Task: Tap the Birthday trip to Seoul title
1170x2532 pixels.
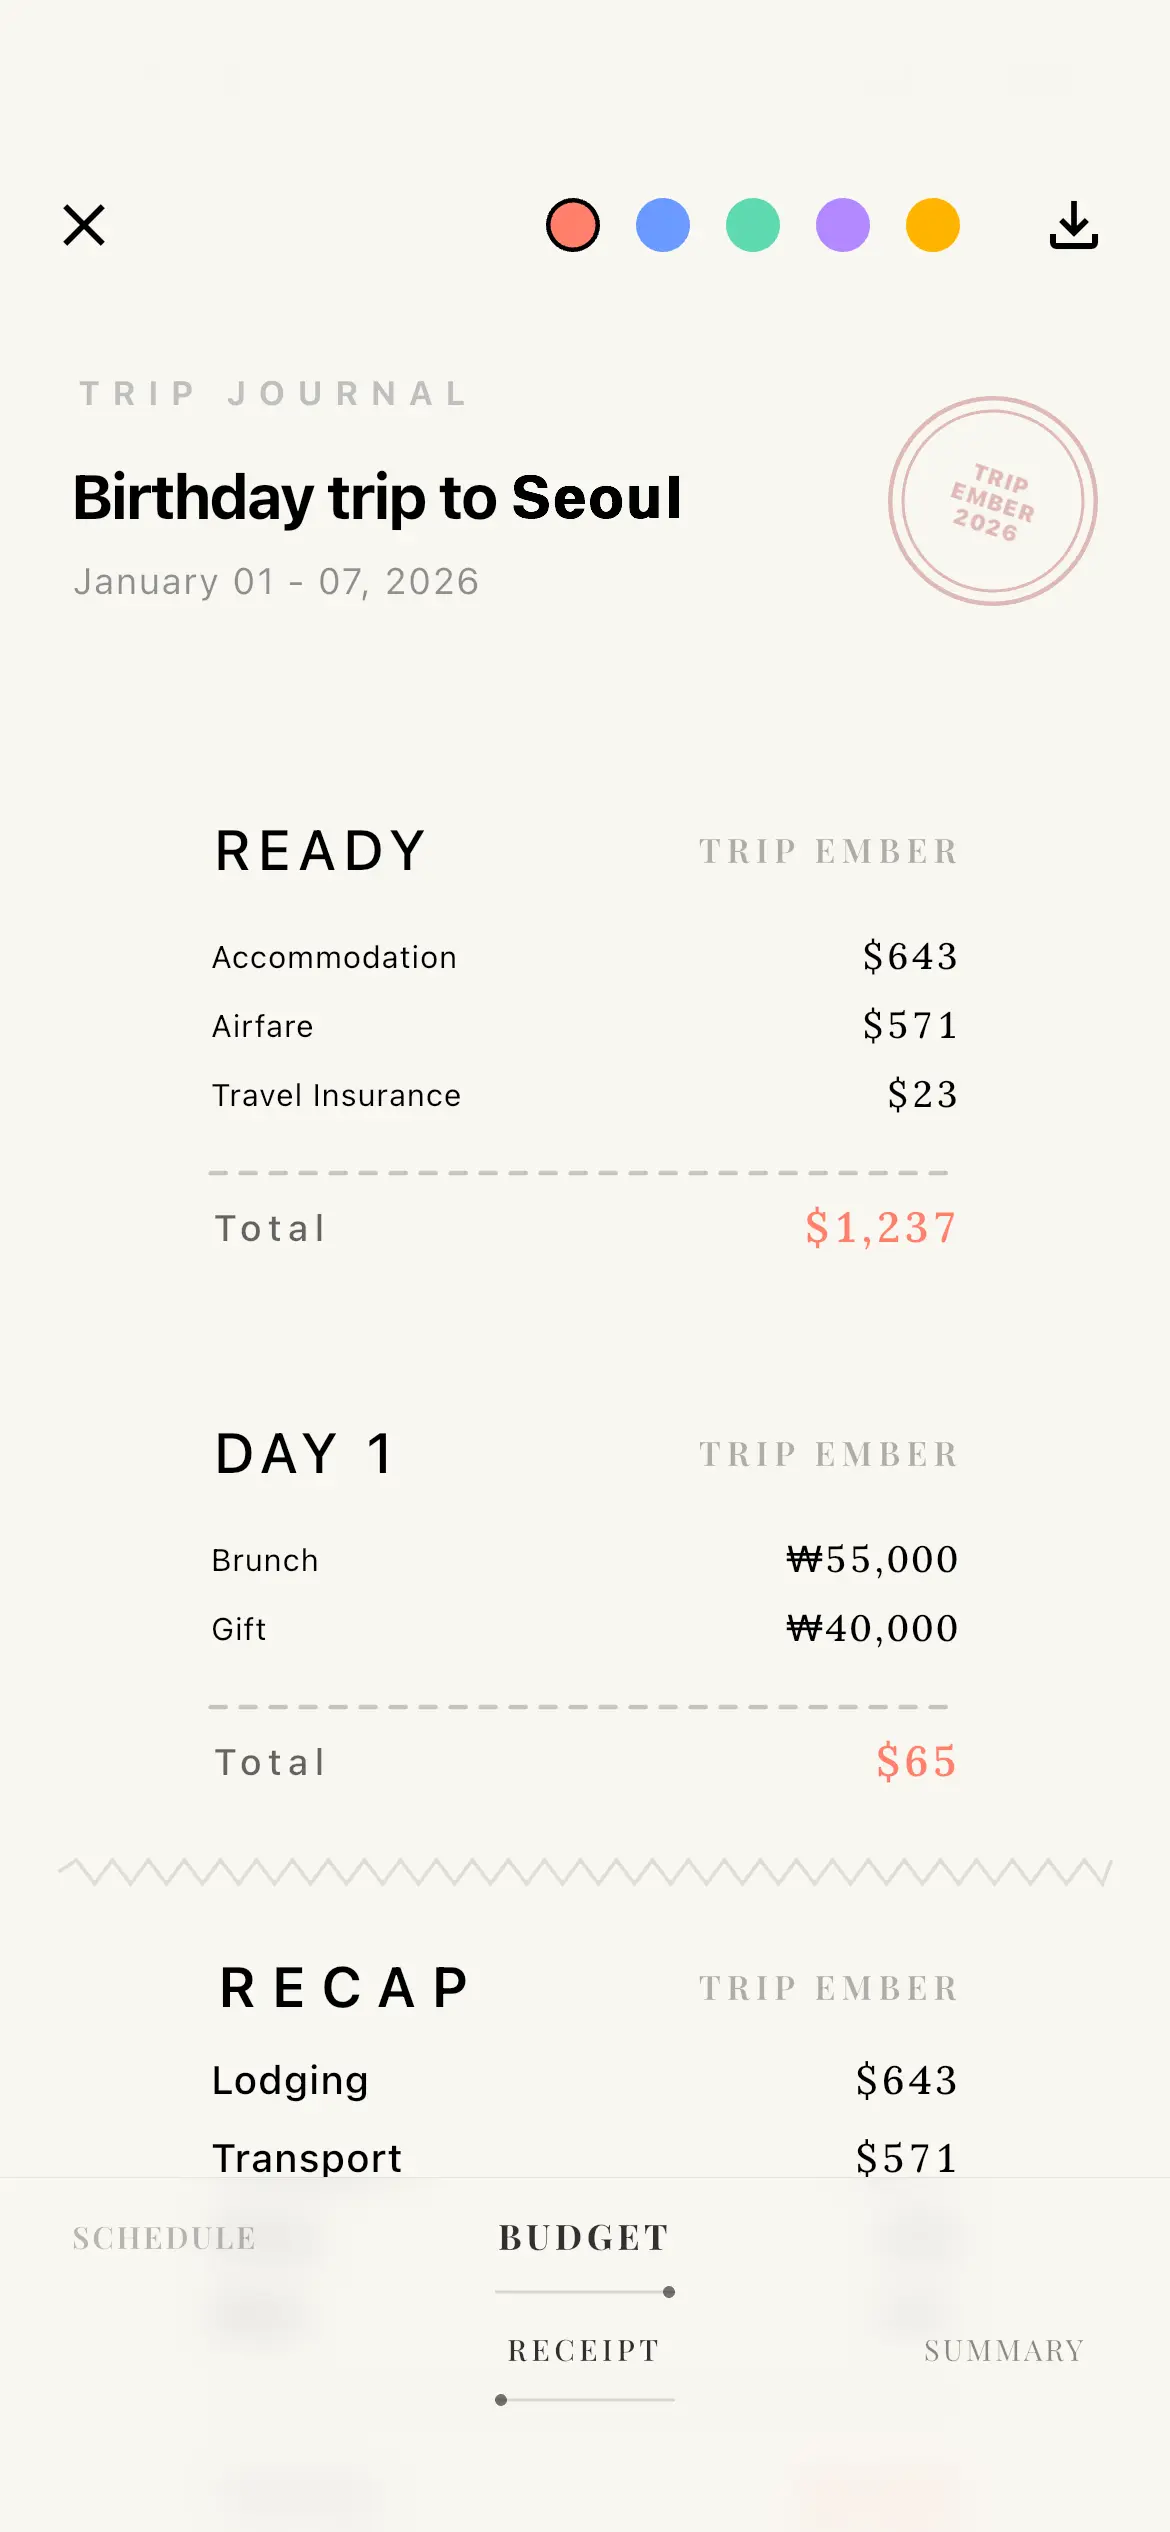Action: pyautogui.click(x=377, y=497)
